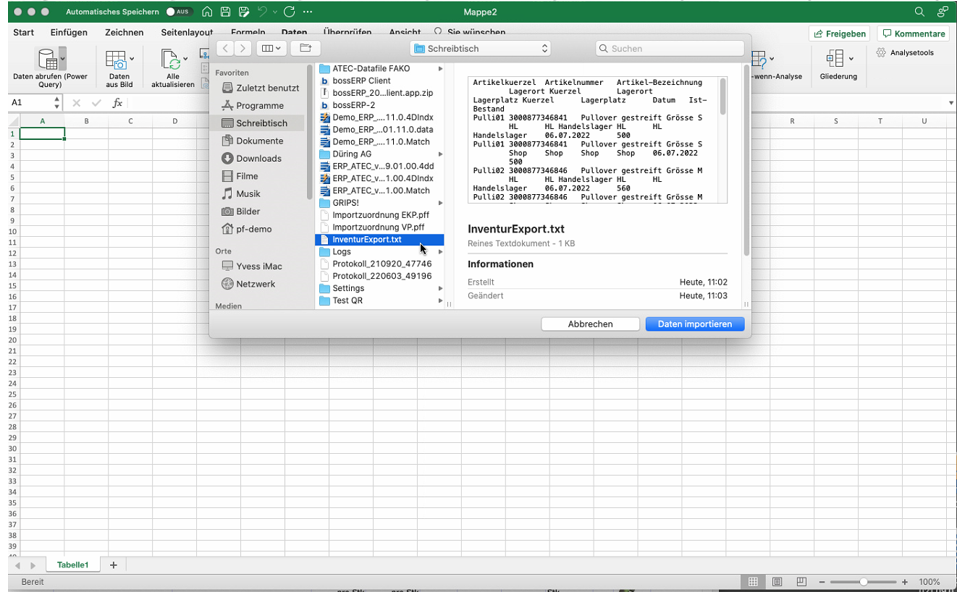Click the Suchen search field
963x595 pixels.
tap(670, 48)
